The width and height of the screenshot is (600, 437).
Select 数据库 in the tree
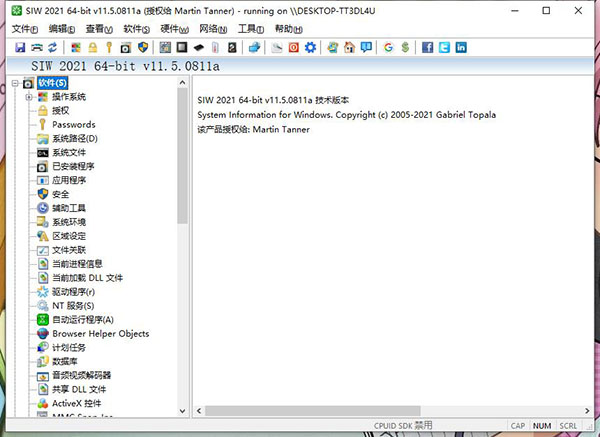tap(65, 361)
